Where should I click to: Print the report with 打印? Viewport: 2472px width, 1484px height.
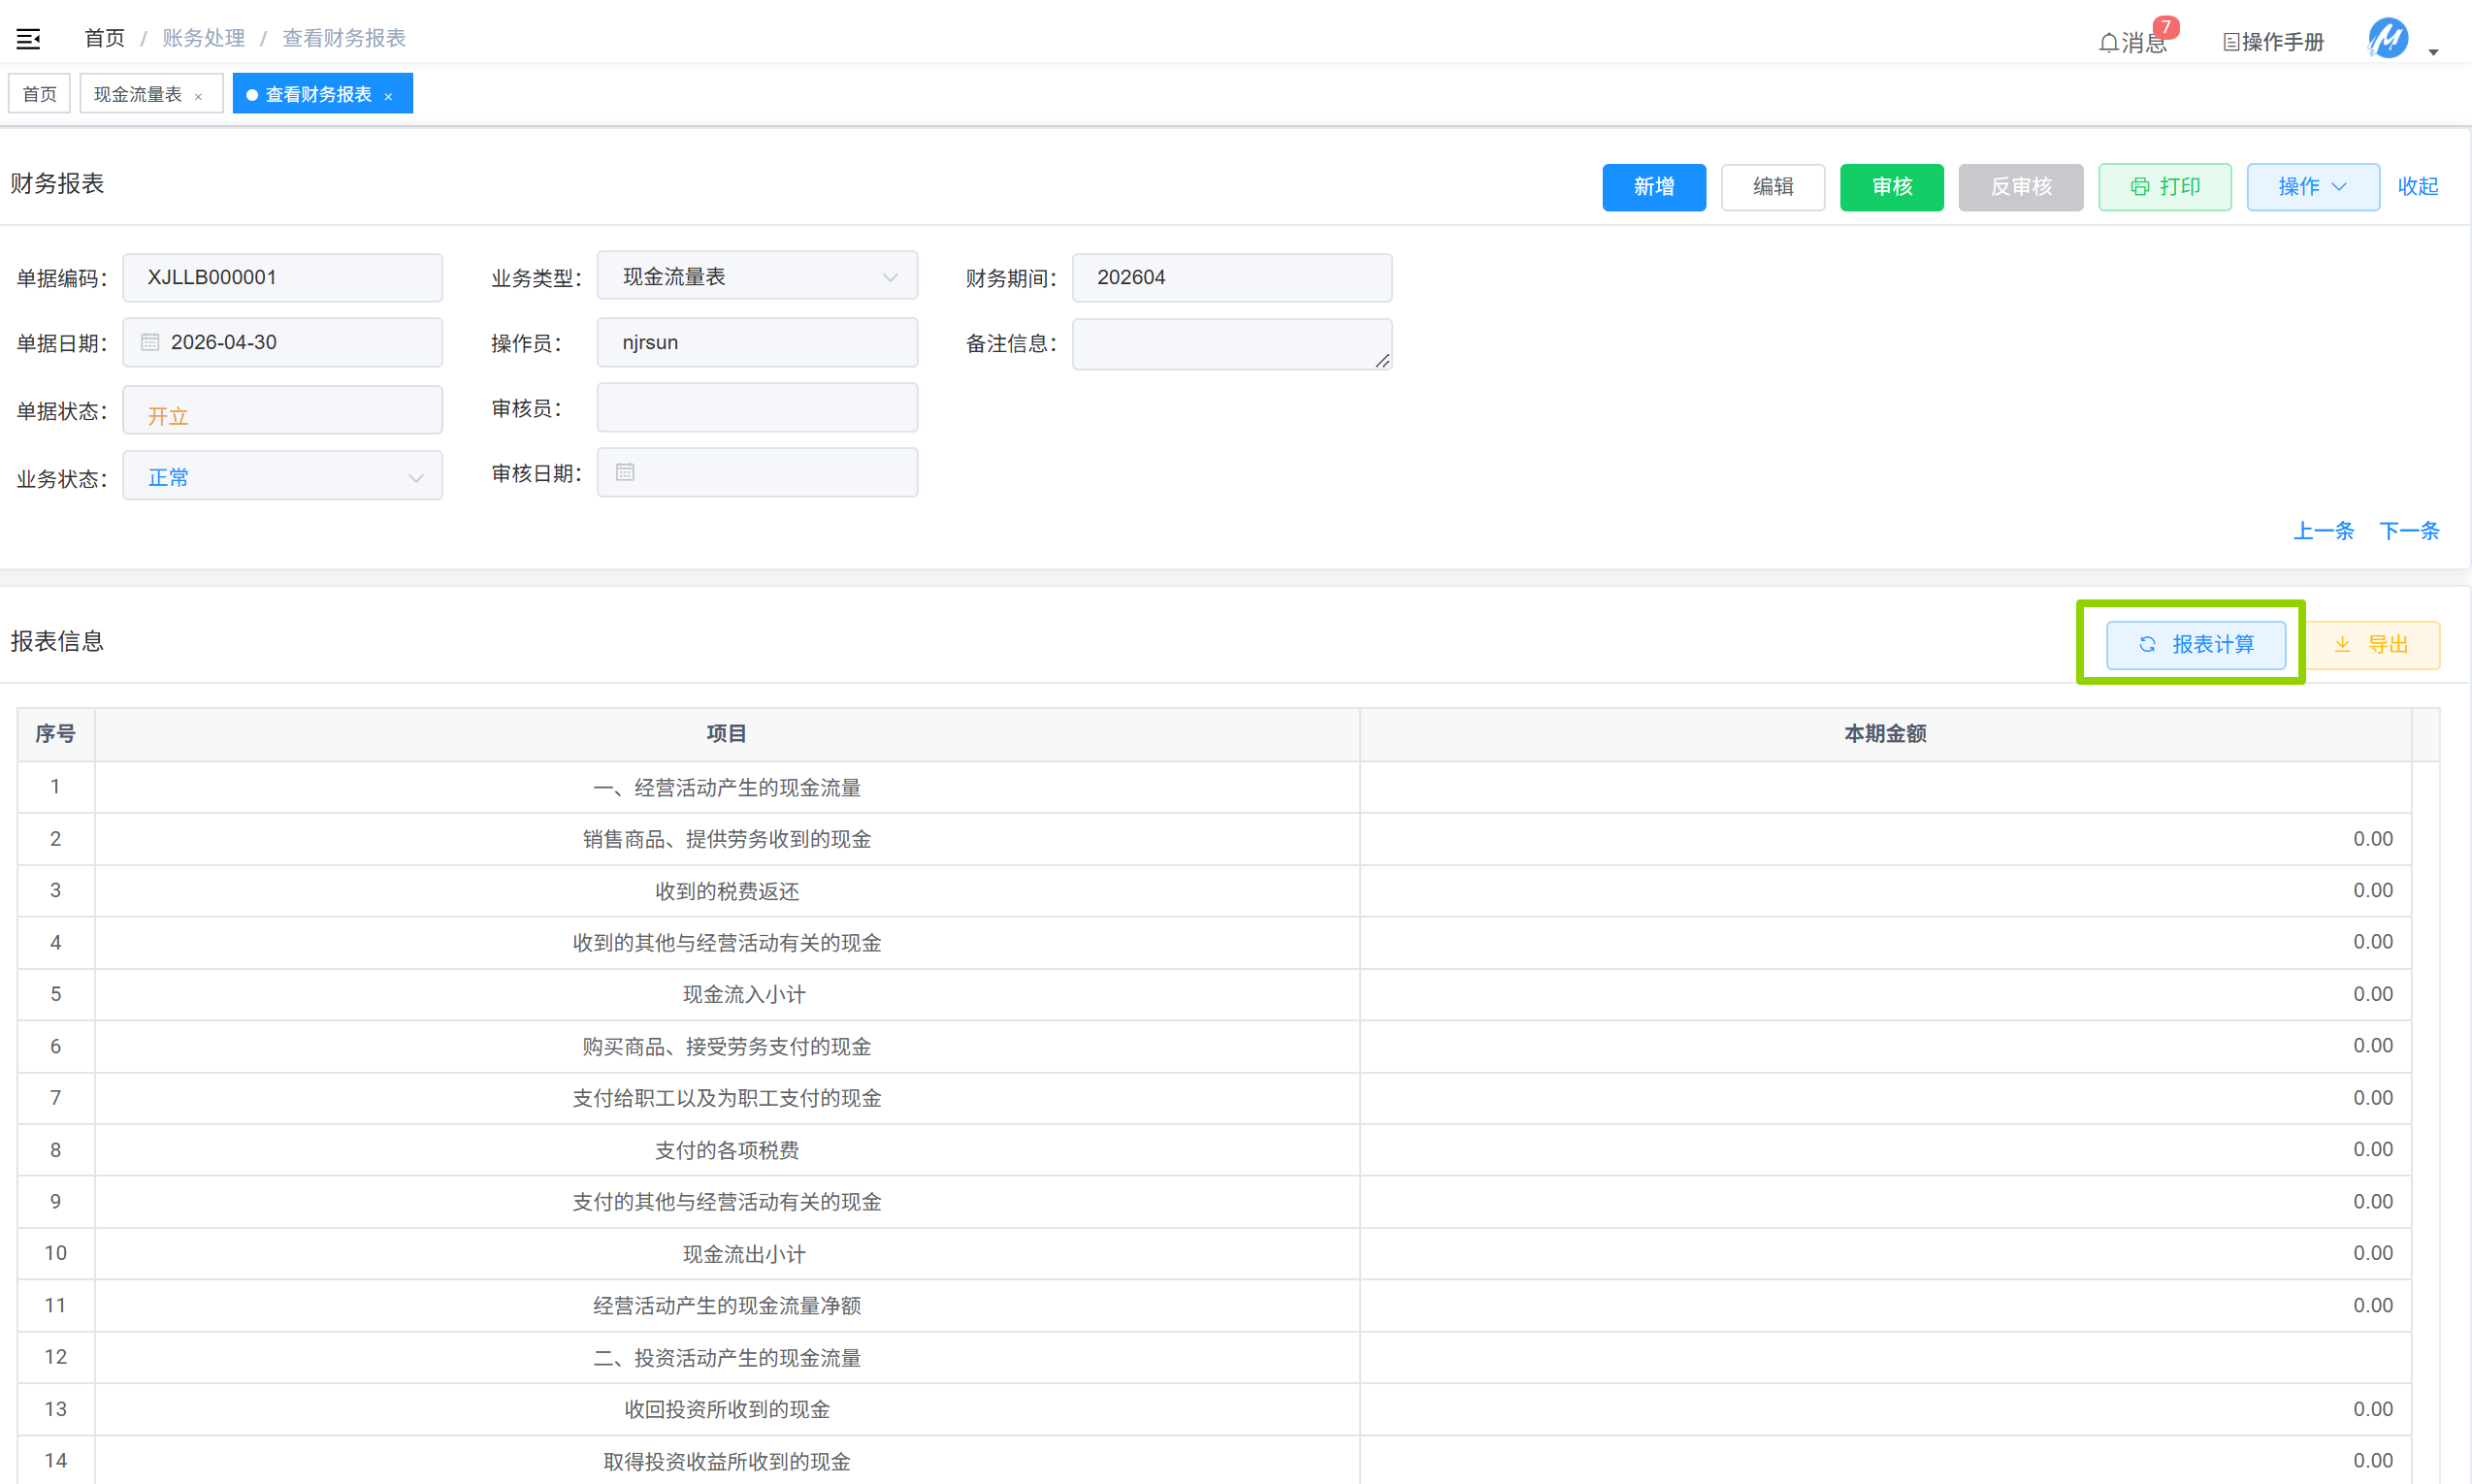tap(2165, 187)
